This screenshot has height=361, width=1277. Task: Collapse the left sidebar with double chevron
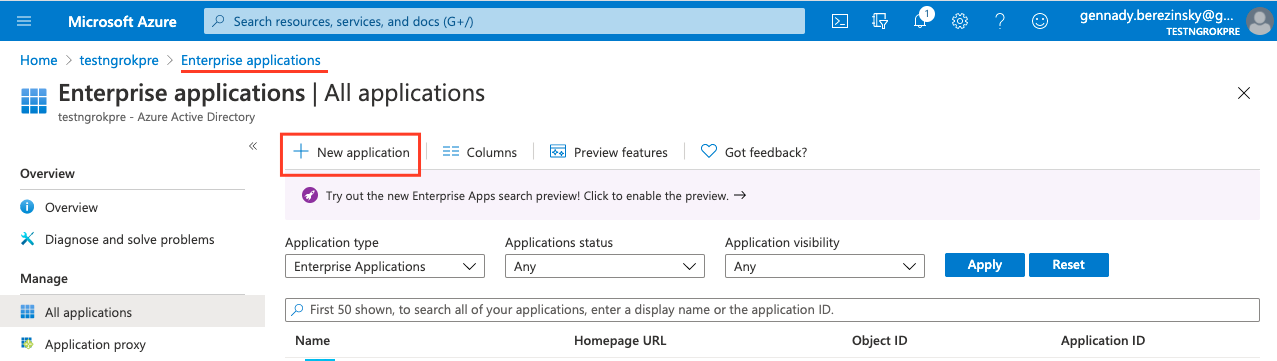(253, 146)
